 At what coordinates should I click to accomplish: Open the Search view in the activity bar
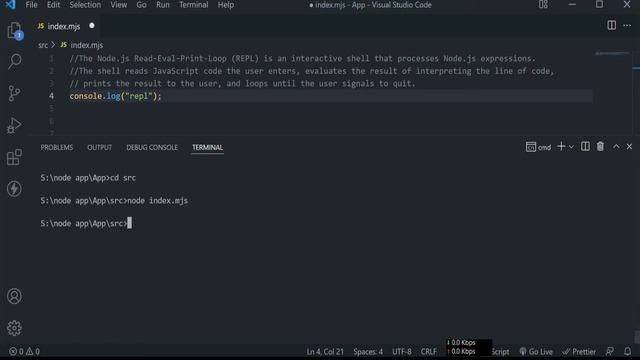click(x=15, y=62)
